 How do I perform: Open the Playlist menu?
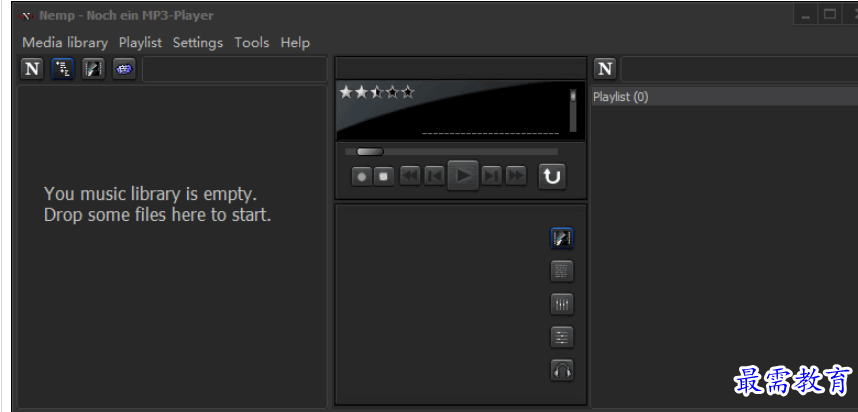click(x=141, y=43)
